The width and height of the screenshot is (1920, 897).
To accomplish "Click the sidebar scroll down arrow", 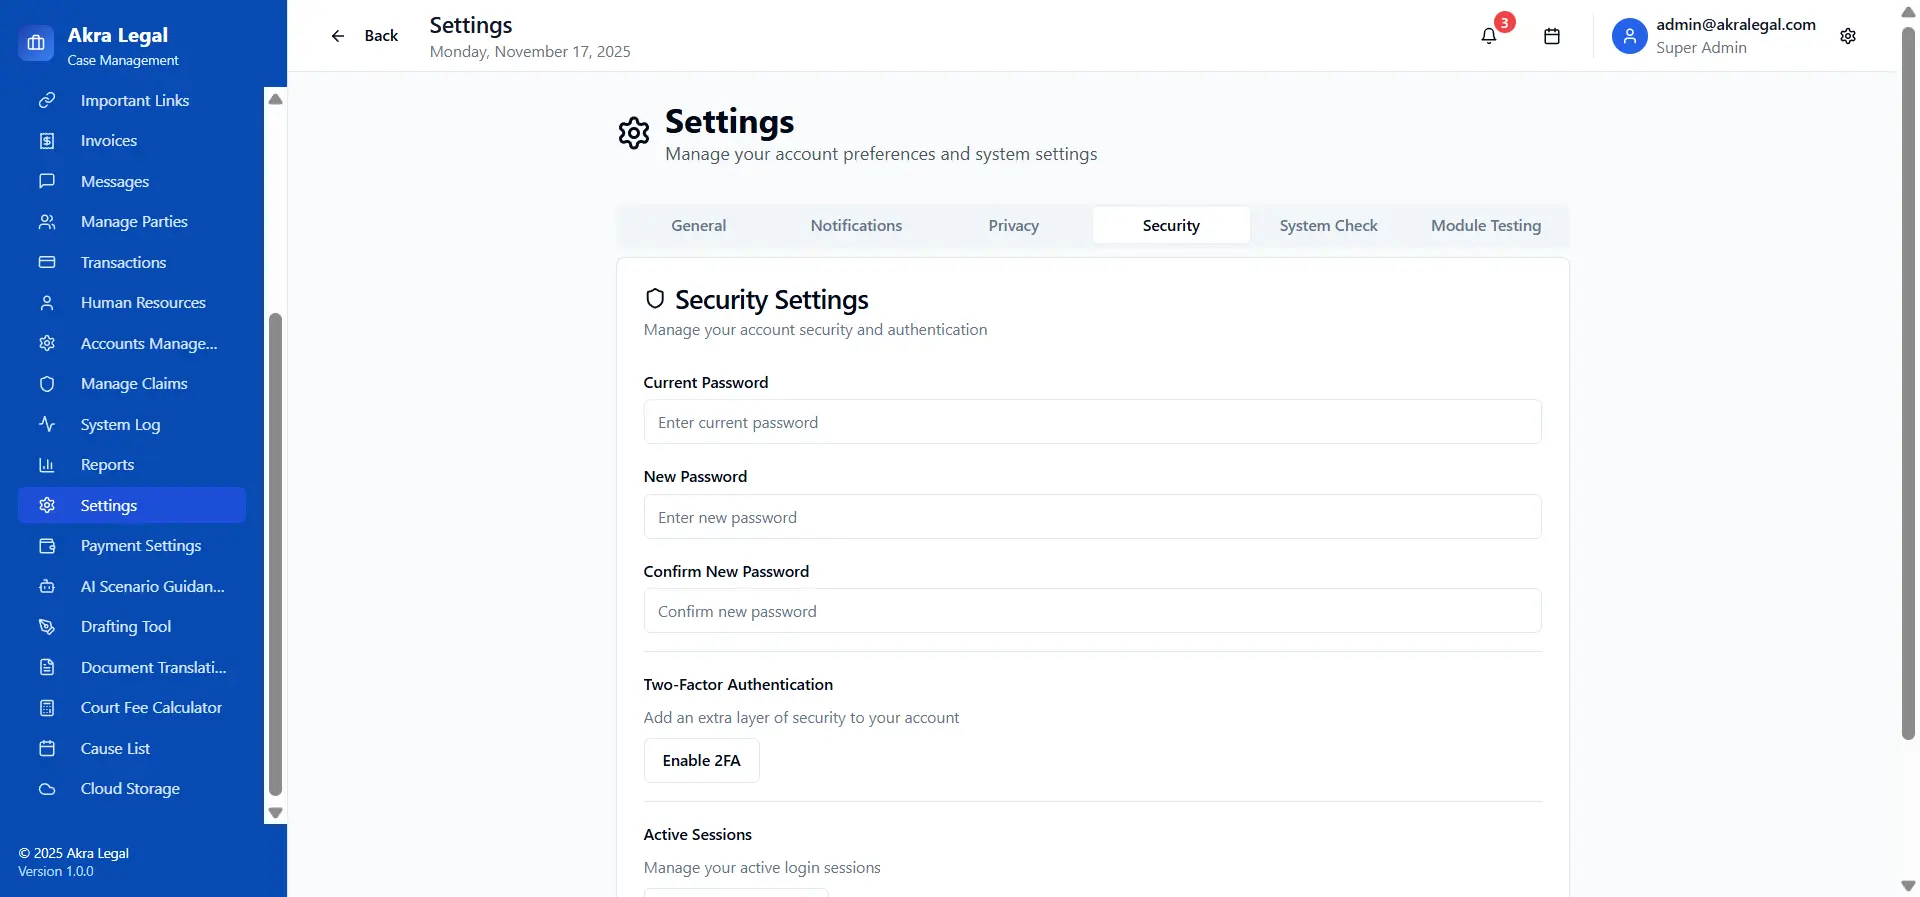I will (276, 813).
